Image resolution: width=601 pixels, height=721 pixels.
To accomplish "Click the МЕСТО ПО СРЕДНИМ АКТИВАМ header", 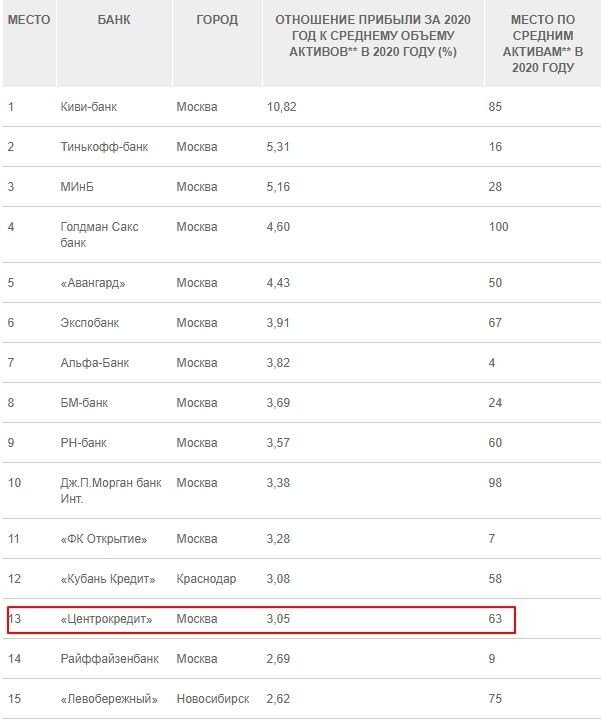I will [542, 44].
